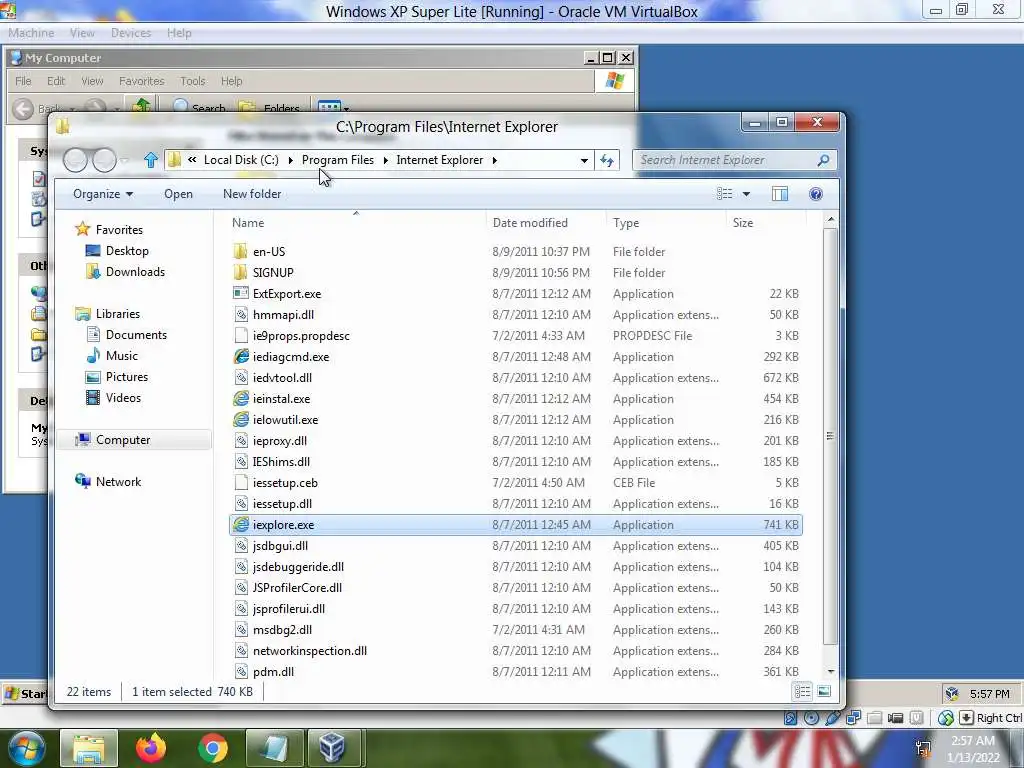The width and height of the screenshot is (1024, 768).
Task: Click the Windows Start orb
Action: point(25,749)
